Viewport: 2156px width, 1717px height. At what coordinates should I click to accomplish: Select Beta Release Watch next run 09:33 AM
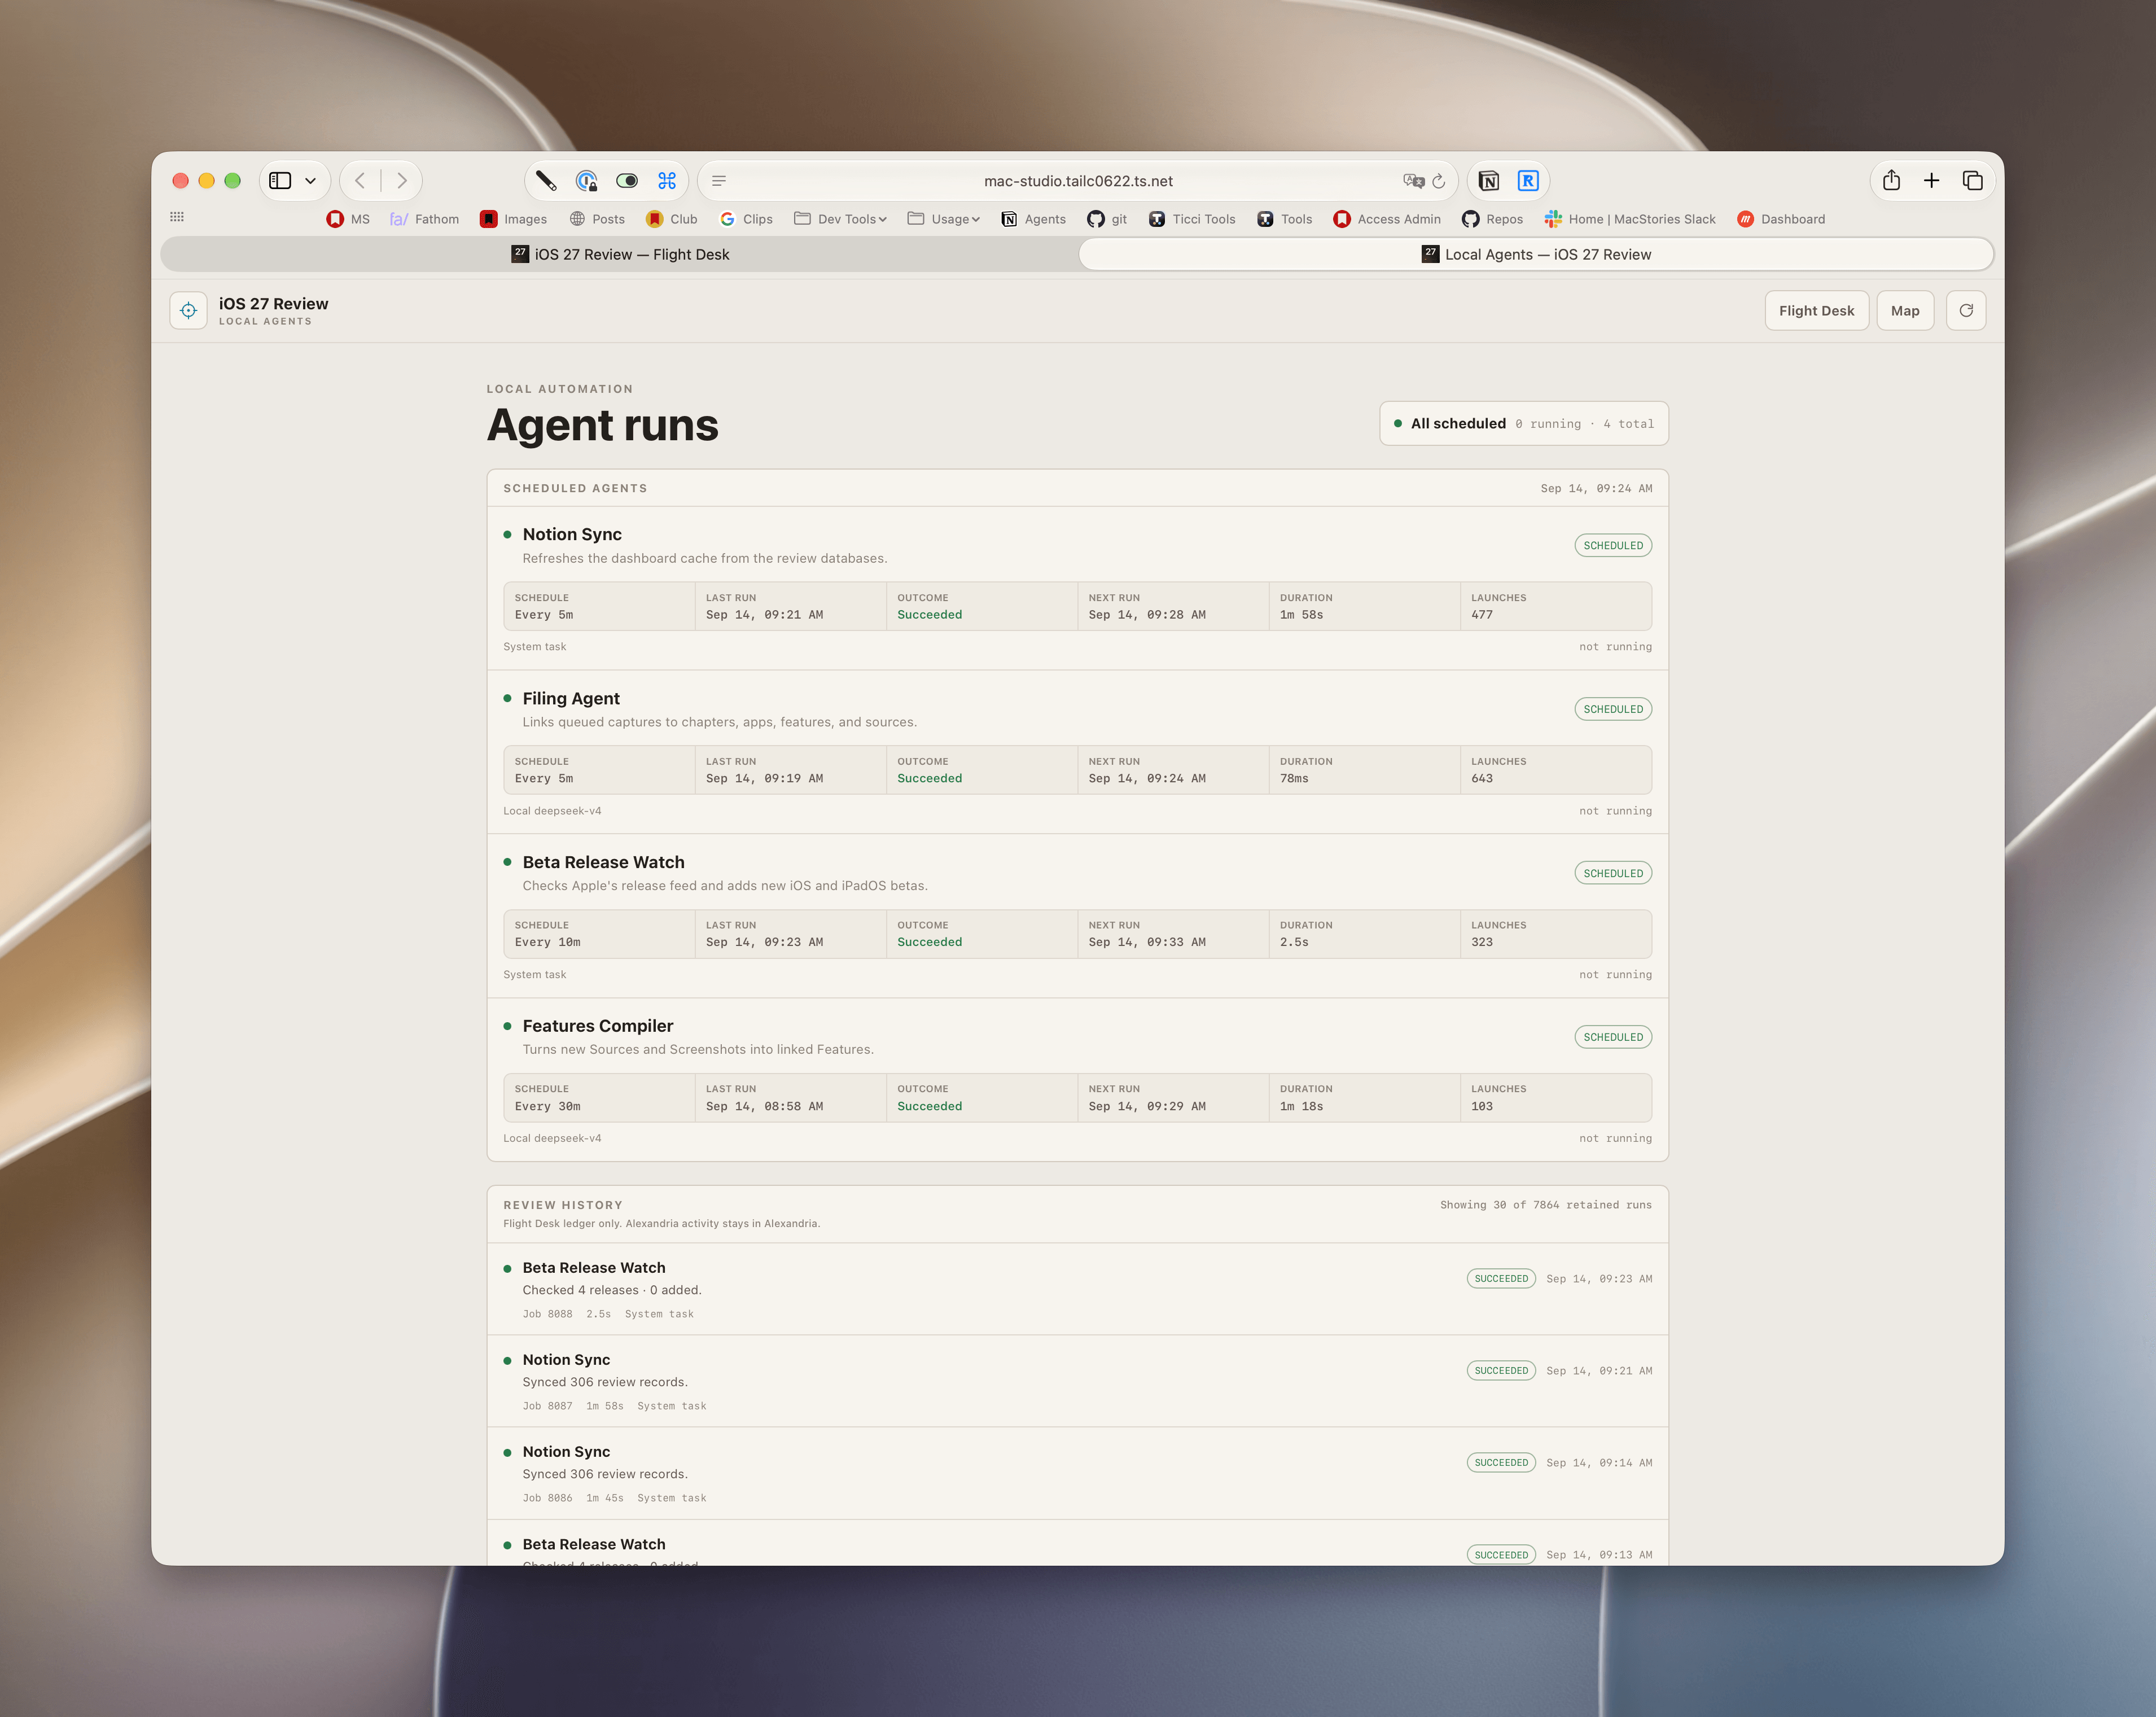click(x=1147, y=942)
